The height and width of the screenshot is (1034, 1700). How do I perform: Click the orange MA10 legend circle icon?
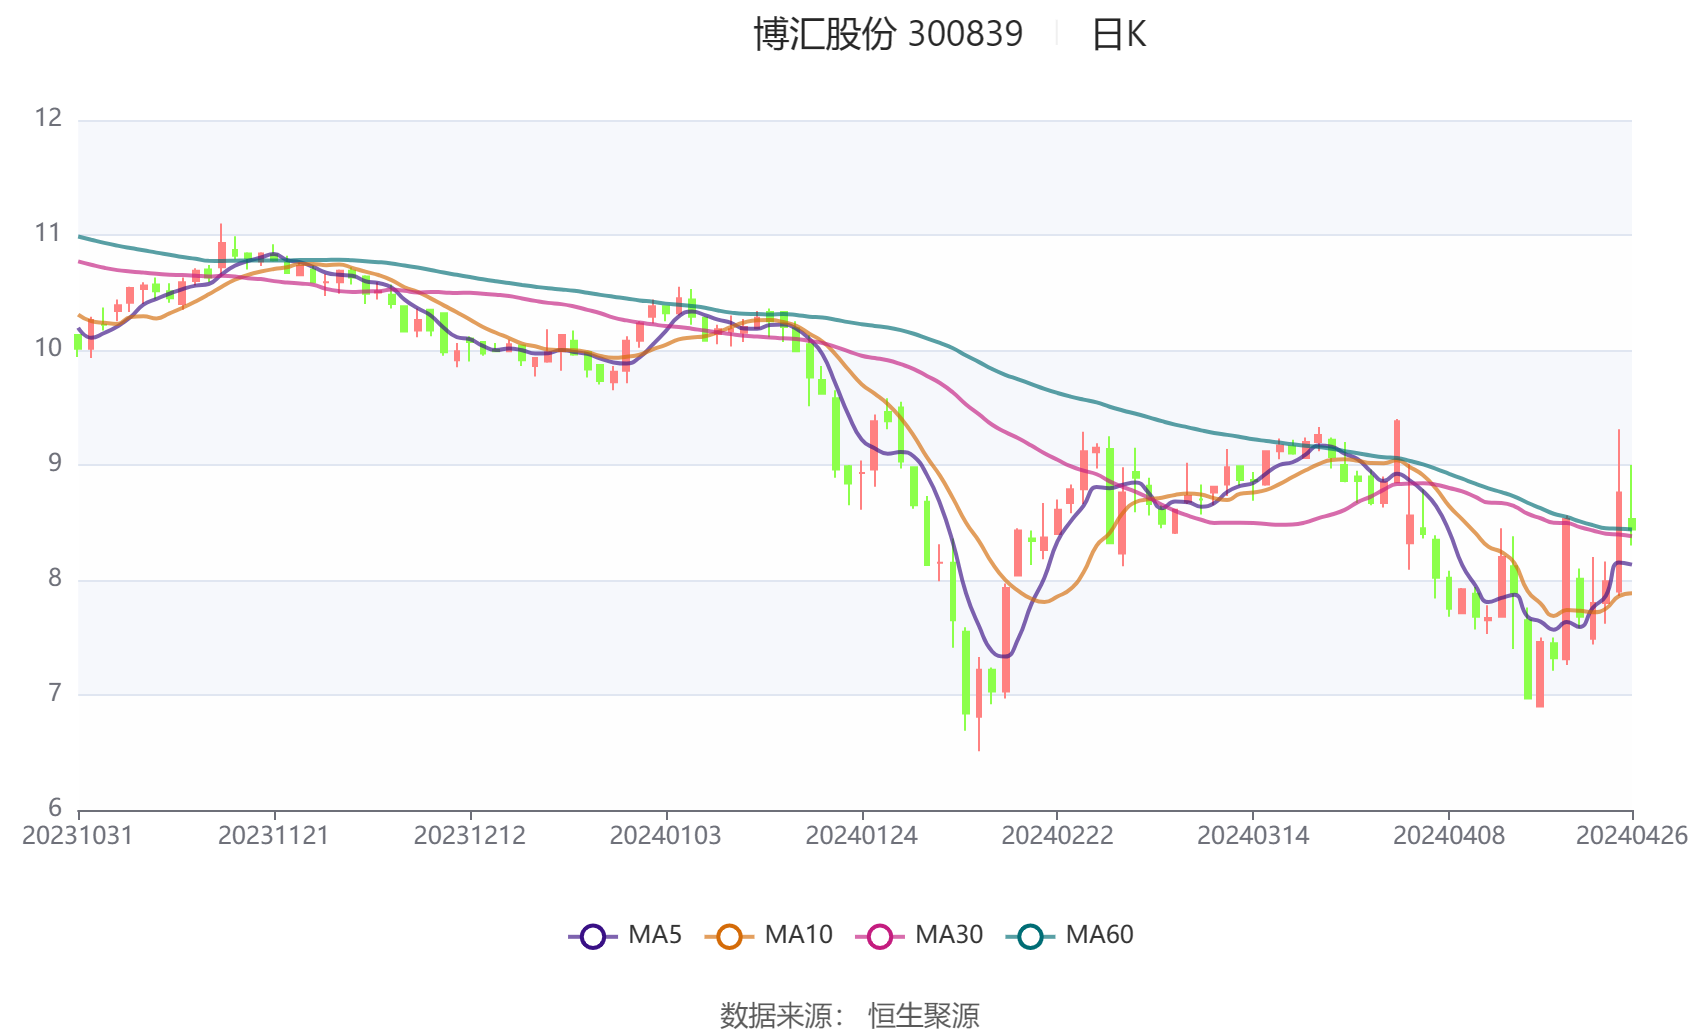(x=729, y=936)
